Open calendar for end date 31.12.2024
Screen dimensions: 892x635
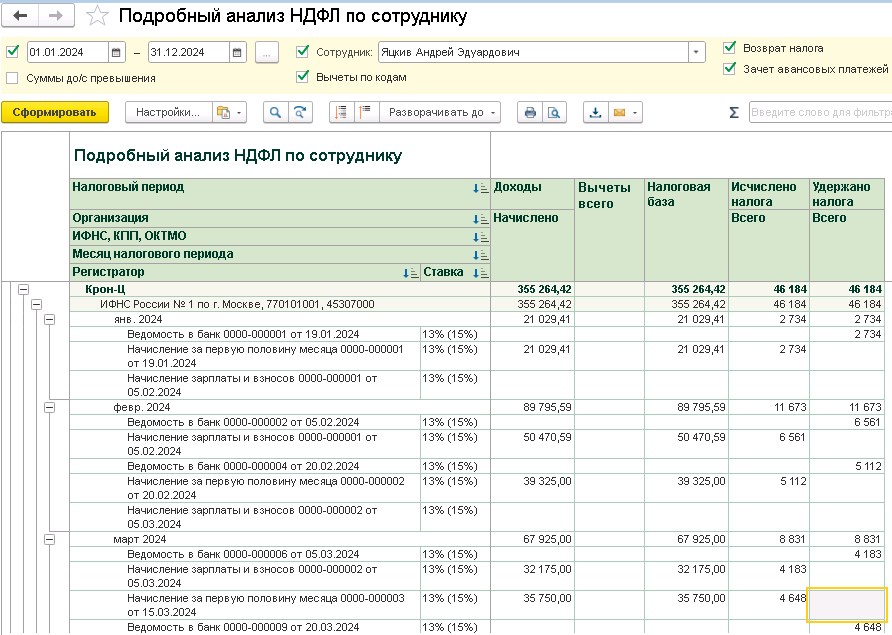pyautogui.click(x=237, y=52)
